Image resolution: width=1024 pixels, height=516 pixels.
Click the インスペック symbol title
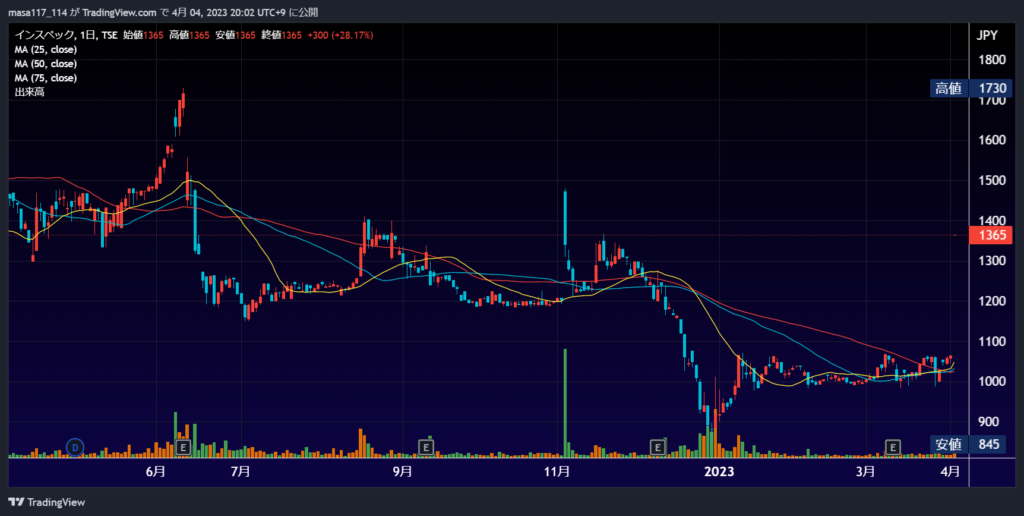click(x=44, y=35)
